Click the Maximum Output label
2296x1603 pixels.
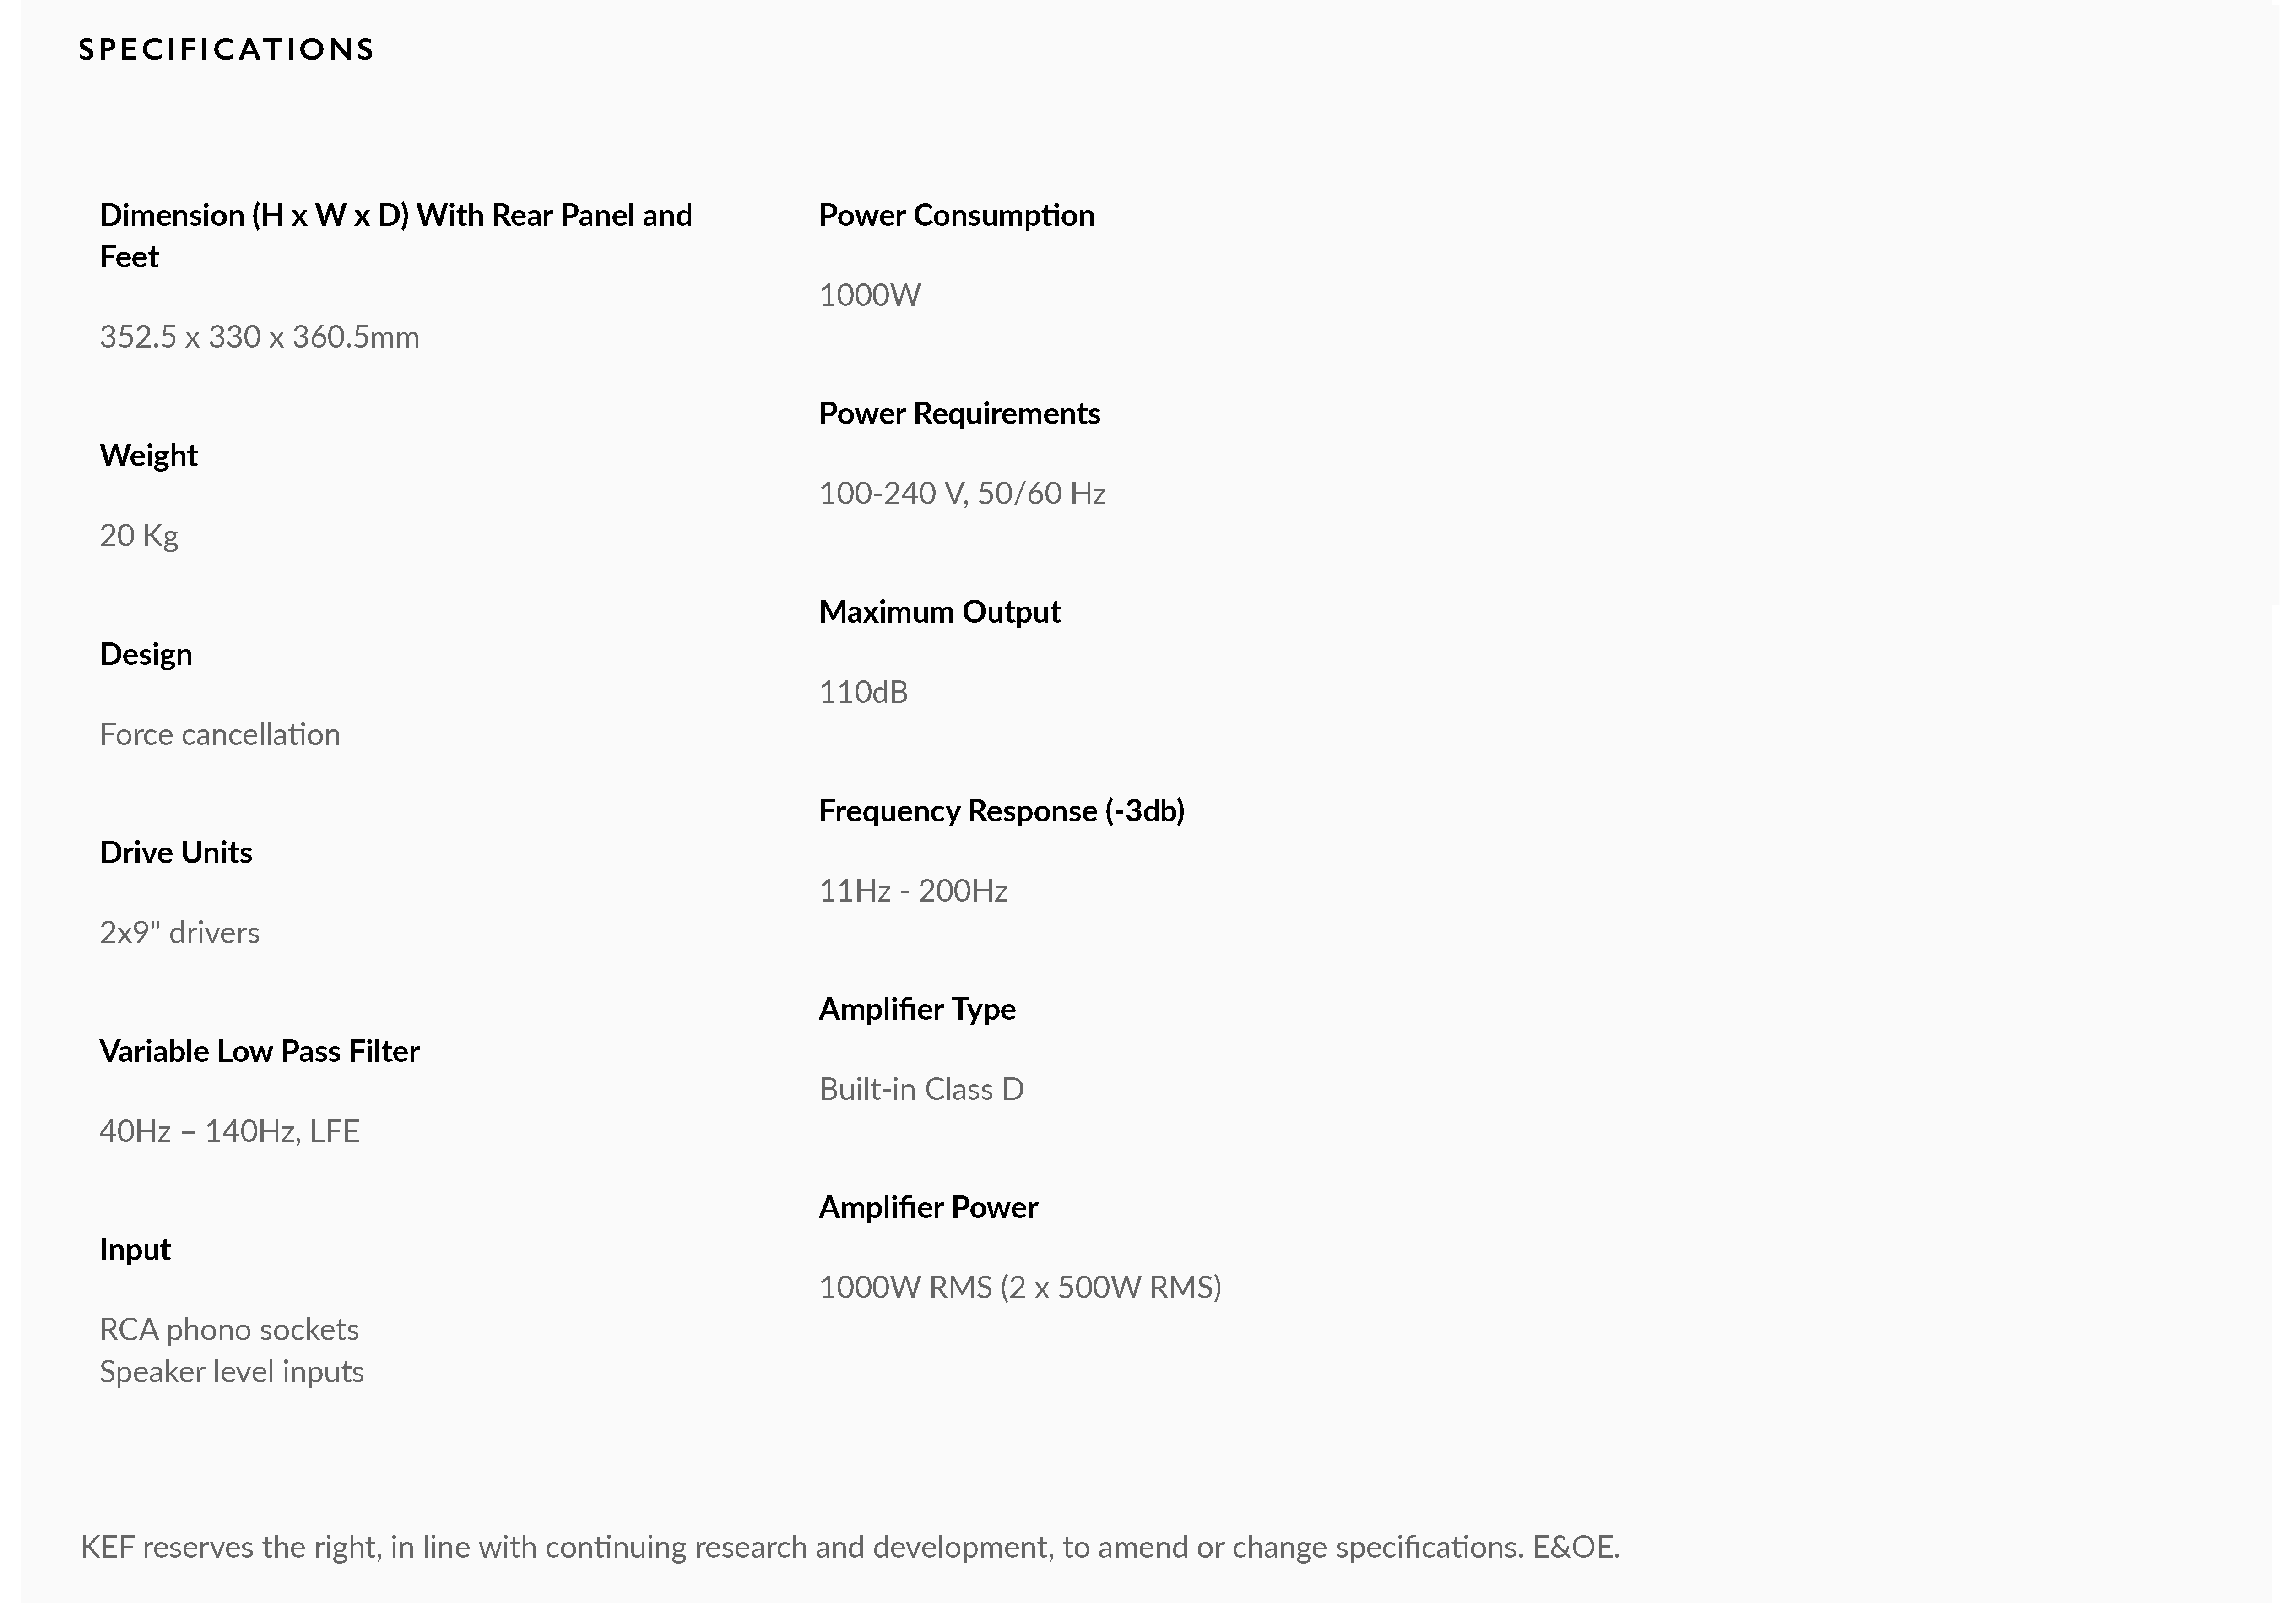(x=939, y=612)
